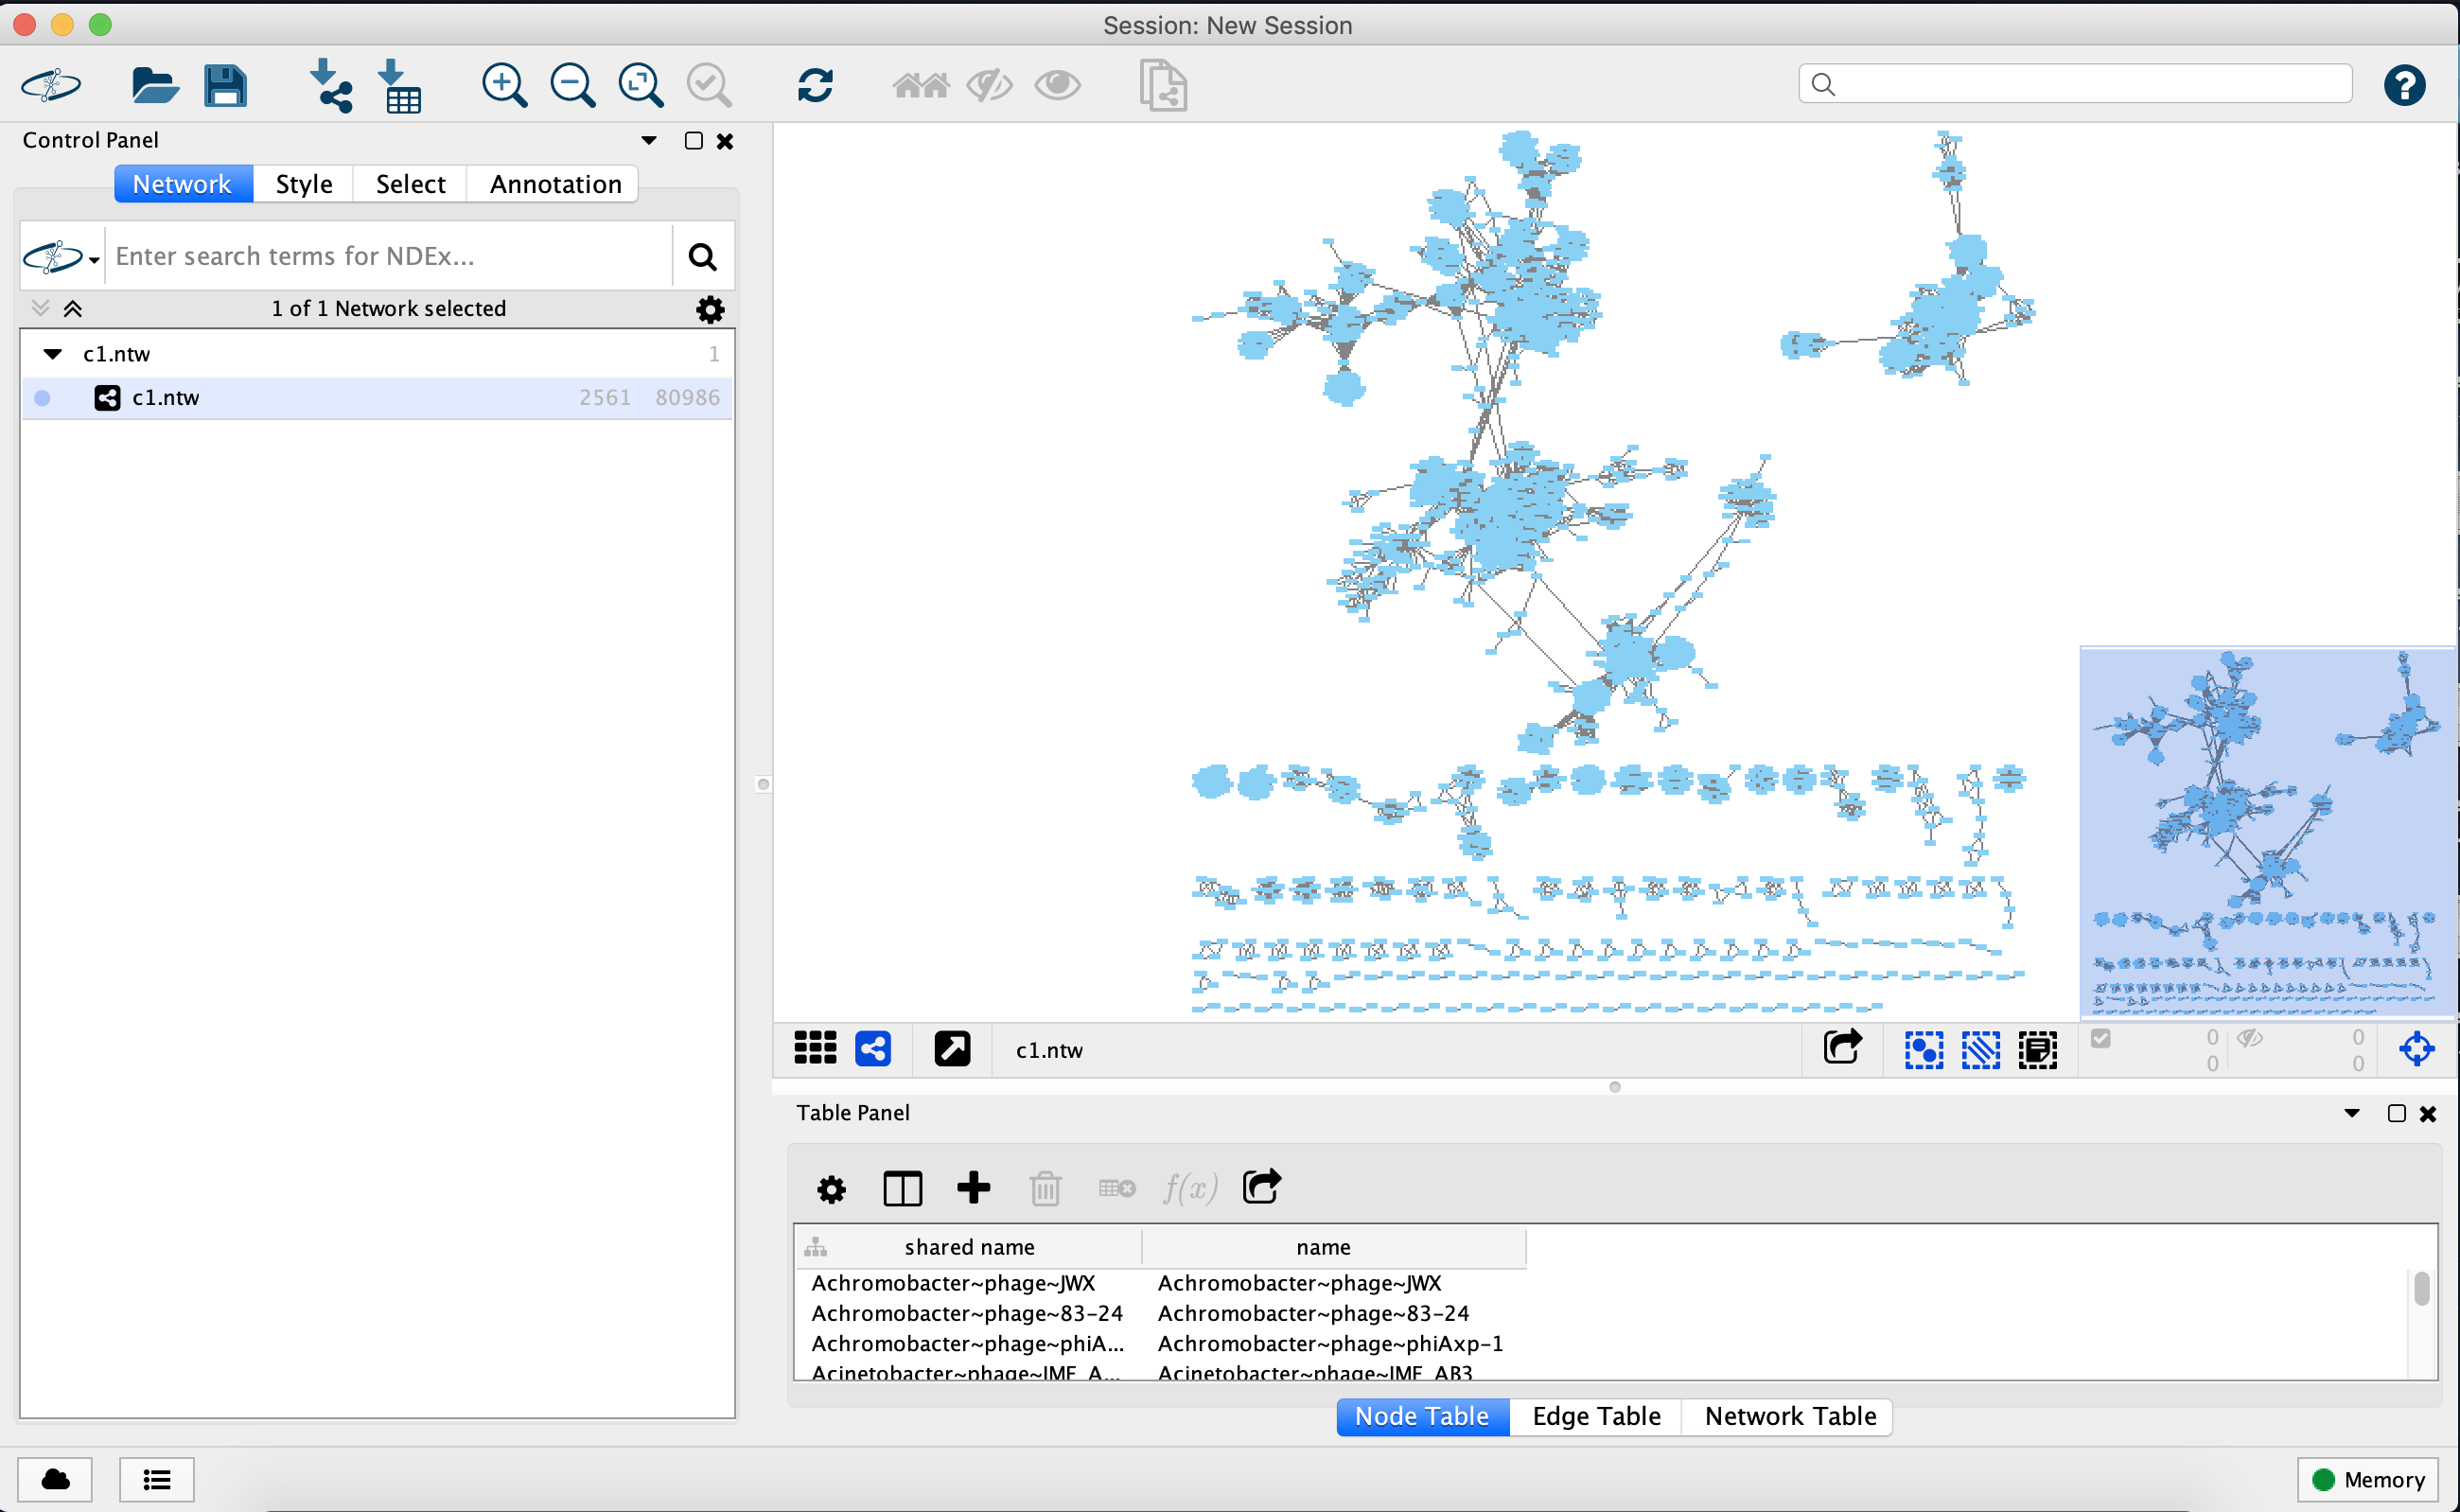2460x1512 pixels.
Task: Enable node selection mode
Action: (1923, 1049)
